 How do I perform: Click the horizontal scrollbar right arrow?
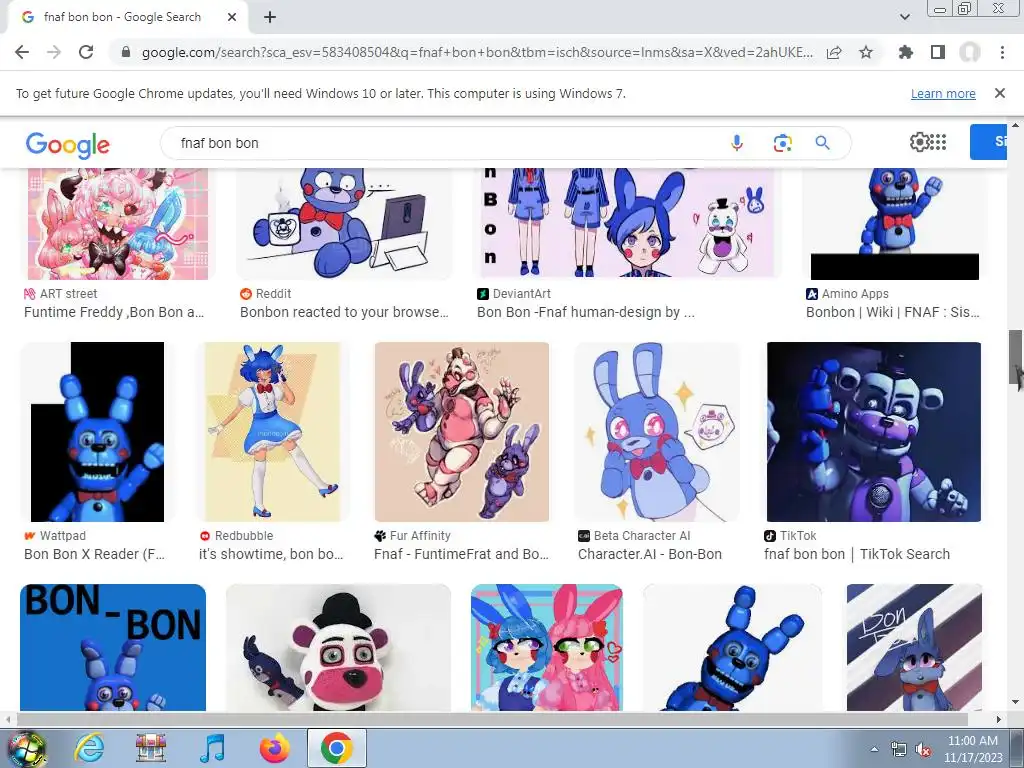pos(999,719)
